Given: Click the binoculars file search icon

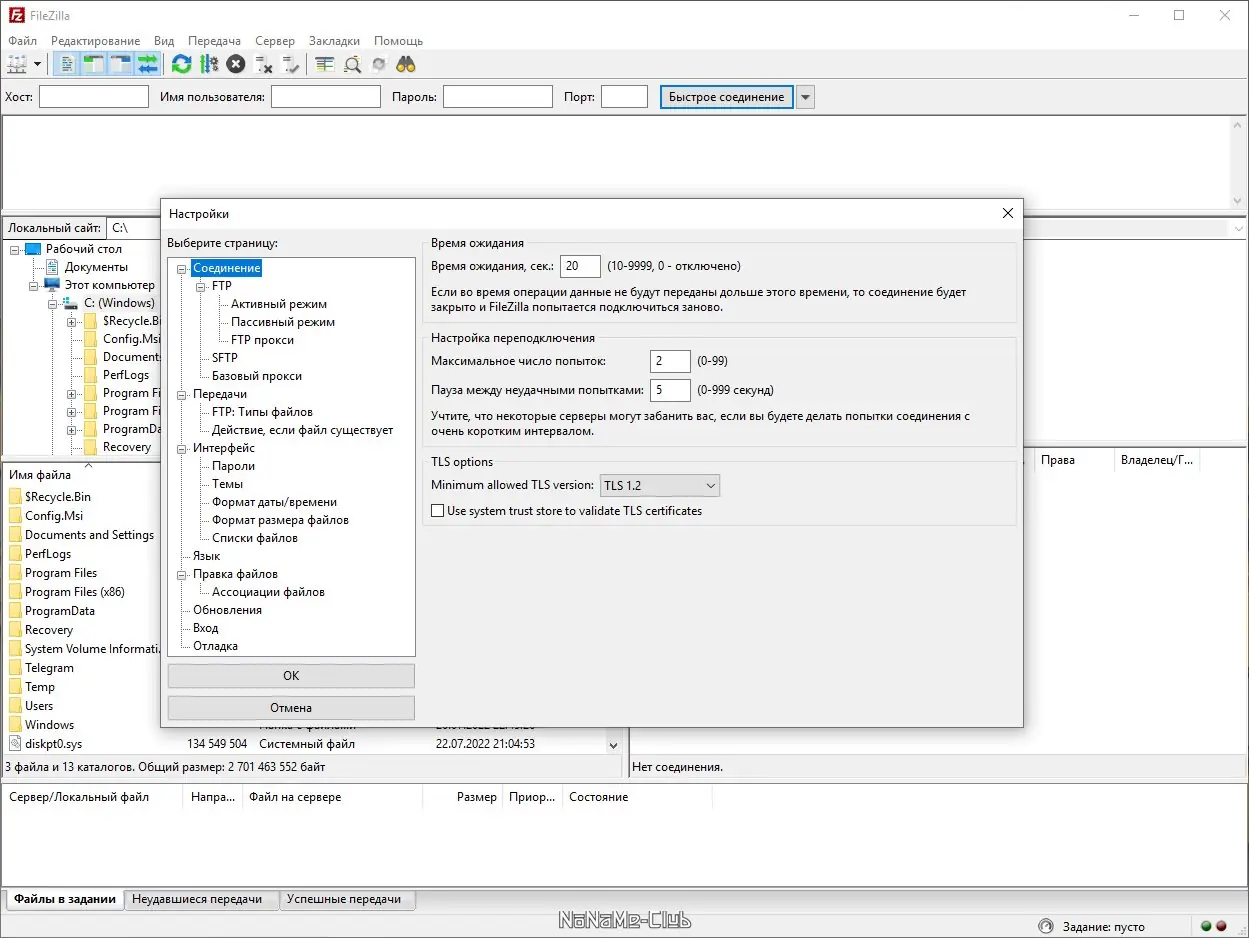Looking at the screenshot, I should coord(406,64).
